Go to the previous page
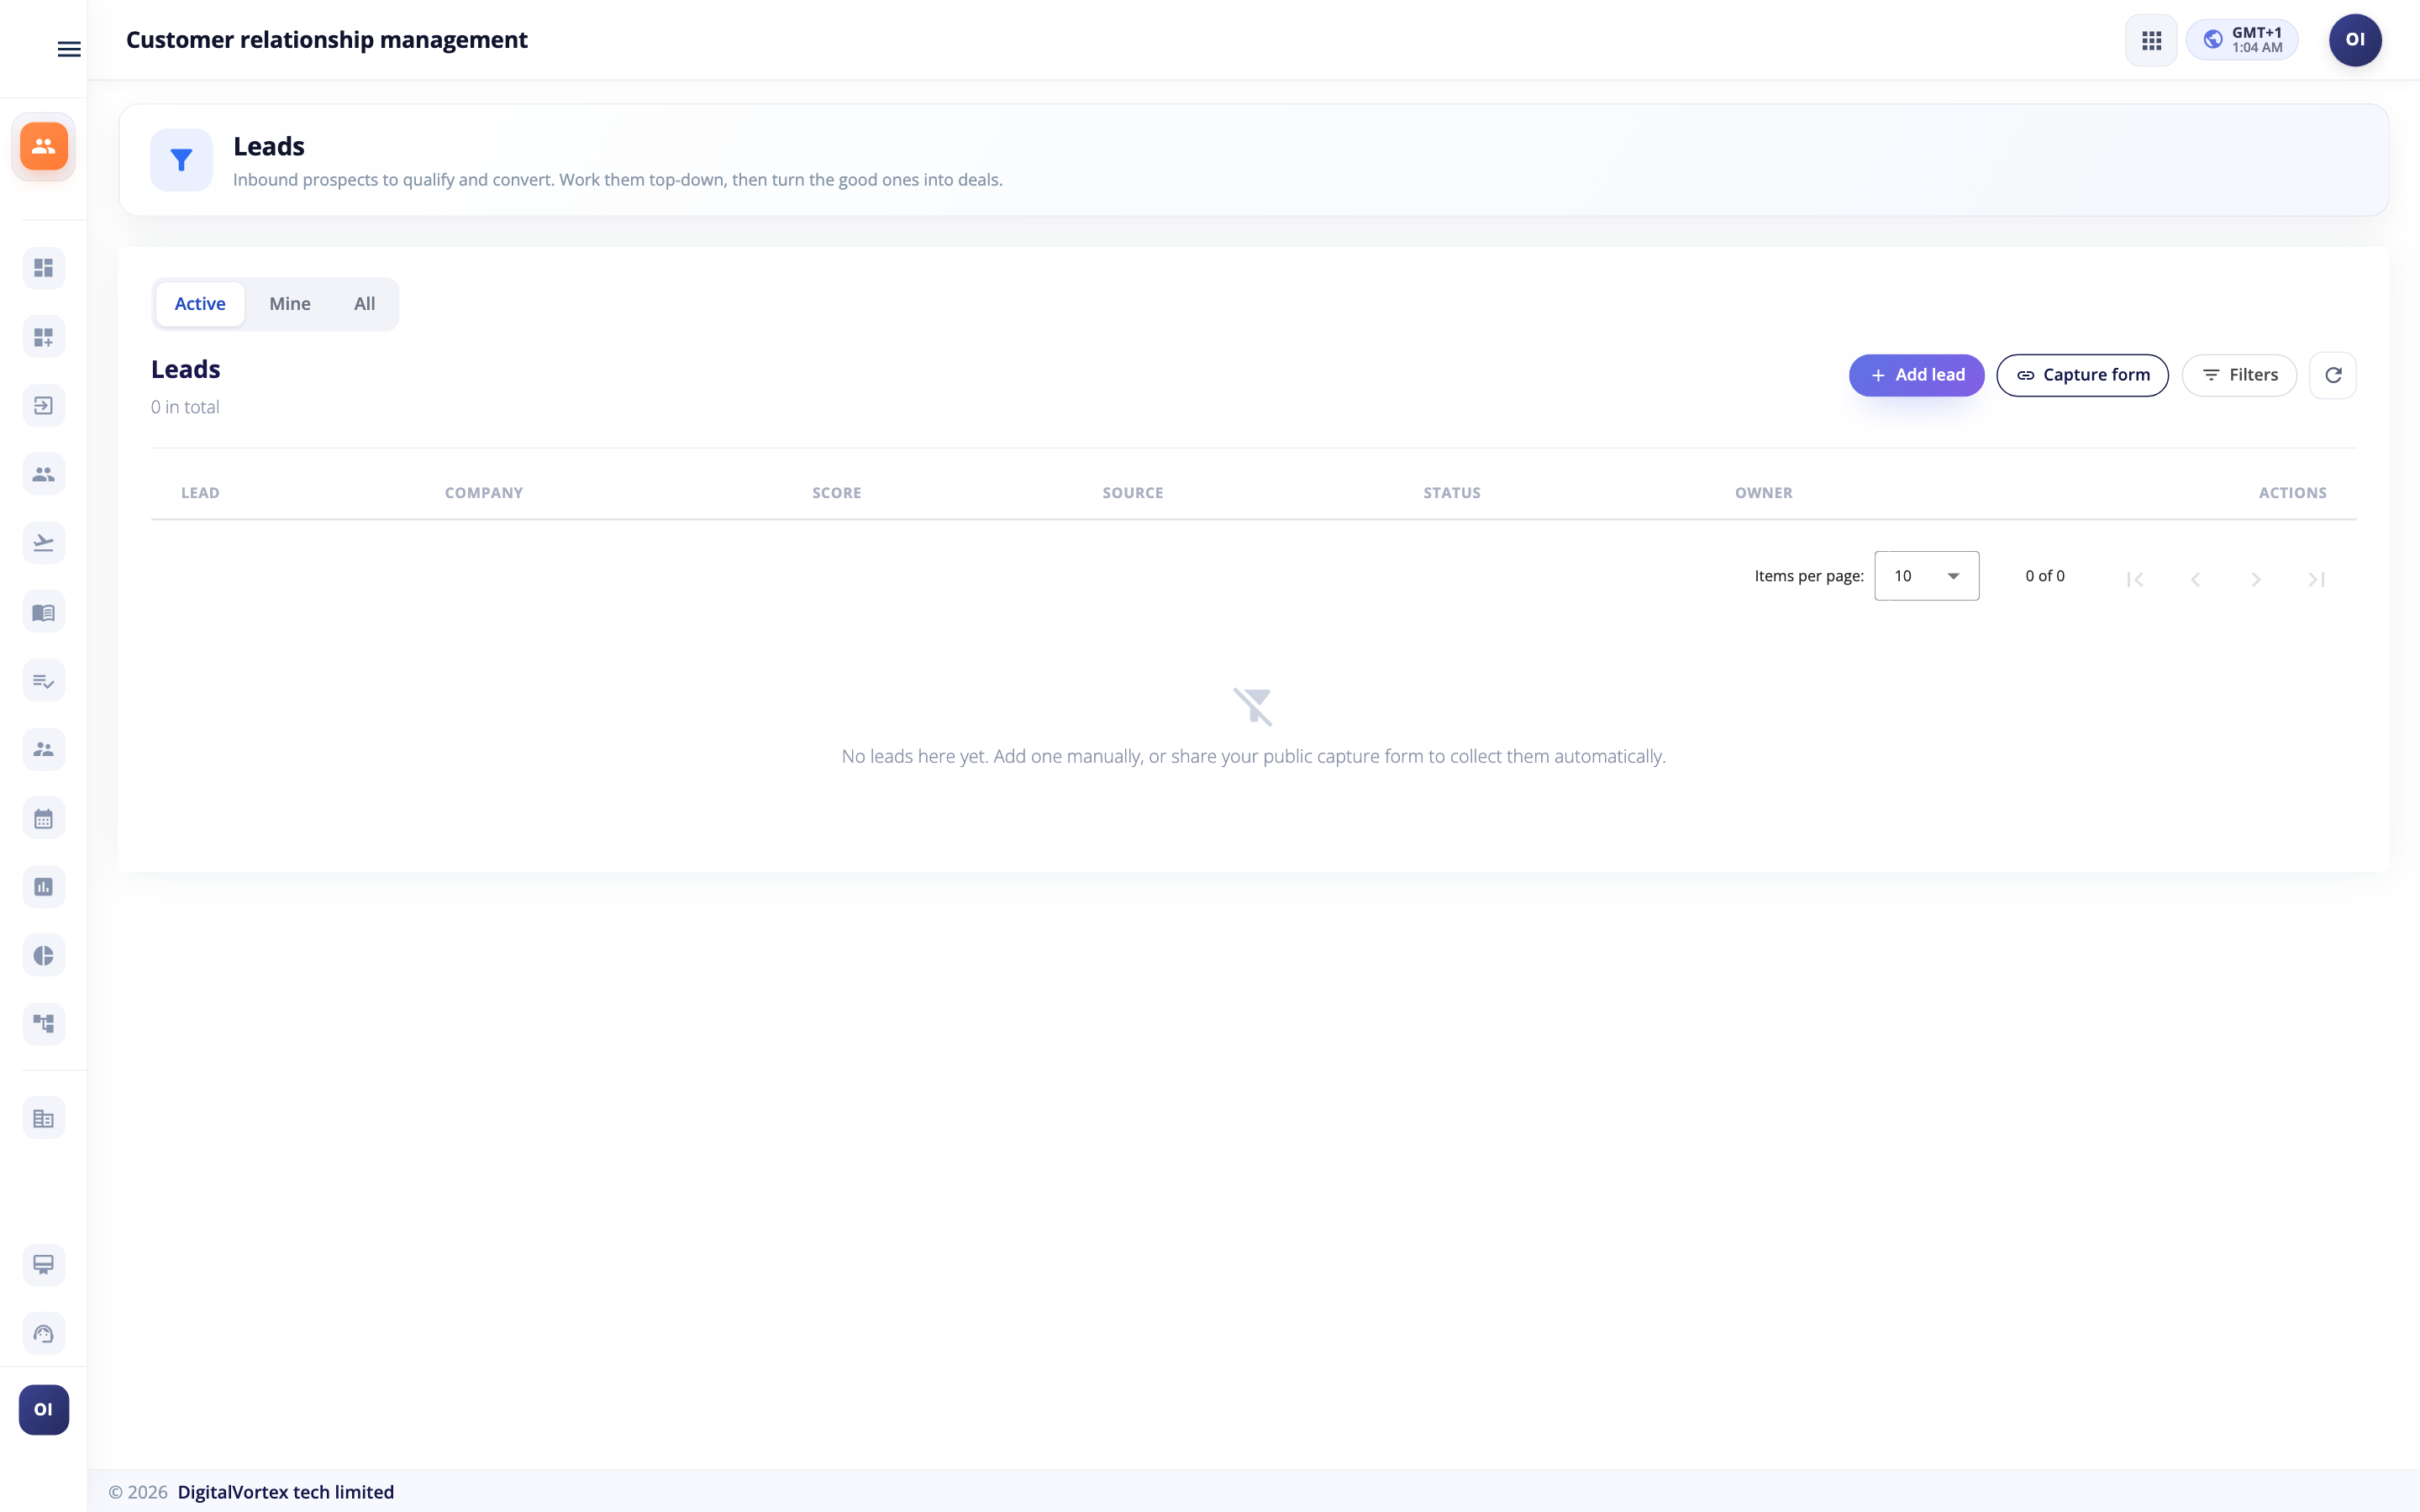This screenshot has height=1512, width=2420. pyautogui.click(x=2195, y=579)
